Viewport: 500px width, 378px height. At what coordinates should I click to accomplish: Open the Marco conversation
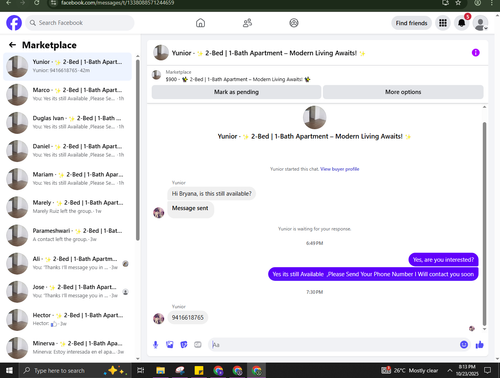pos(67,94)
